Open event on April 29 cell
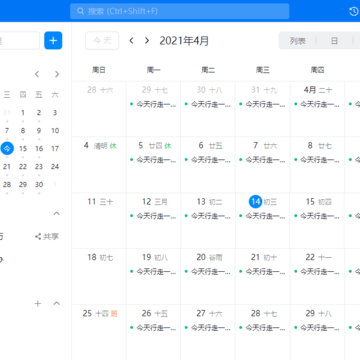The height and width of the screenshot is (360, 360). pos(317,328)
